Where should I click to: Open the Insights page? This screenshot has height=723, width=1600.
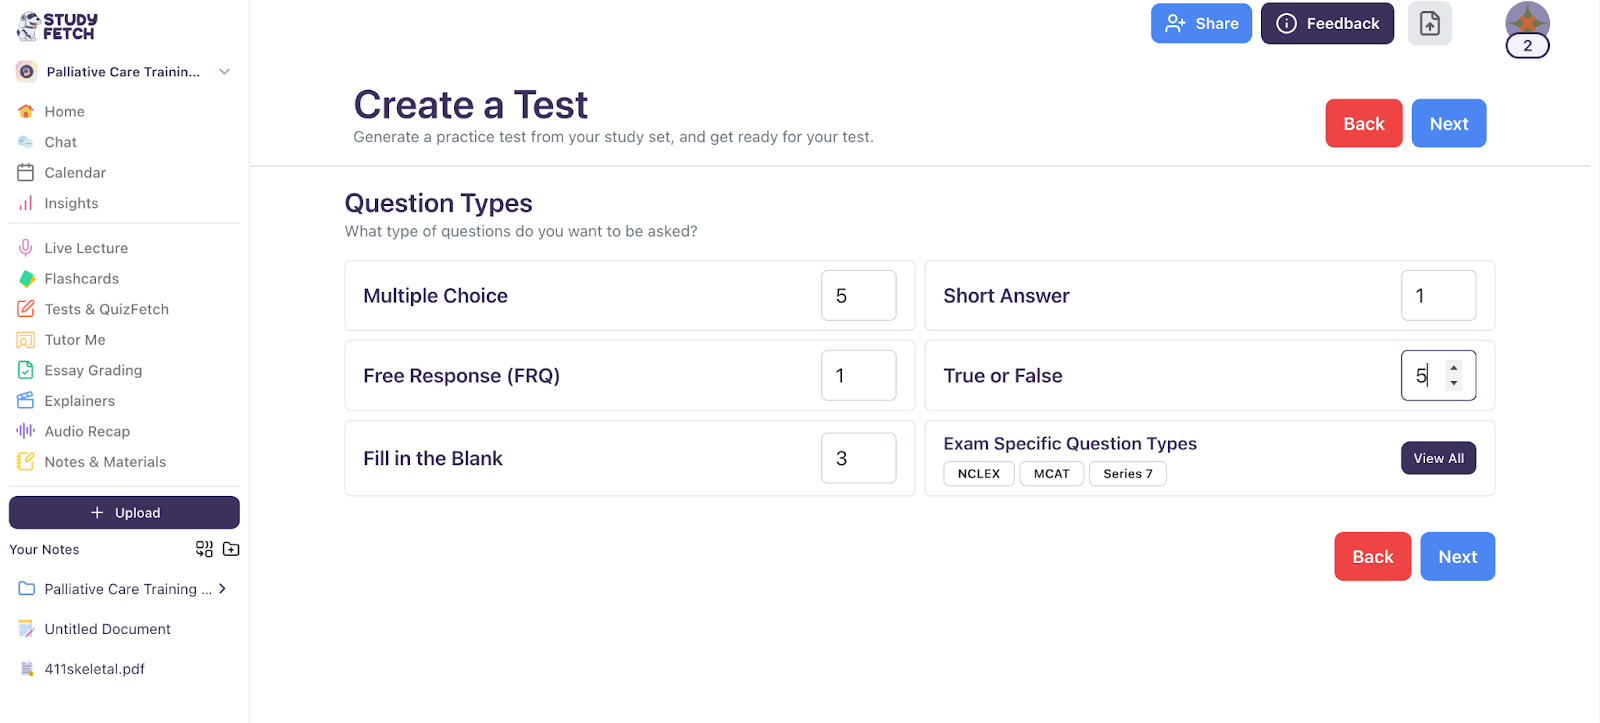pos(70,203)
